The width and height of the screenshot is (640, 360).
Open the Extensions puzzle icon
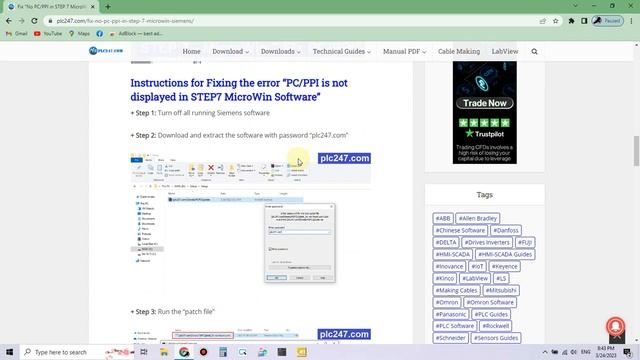(571, 21)
